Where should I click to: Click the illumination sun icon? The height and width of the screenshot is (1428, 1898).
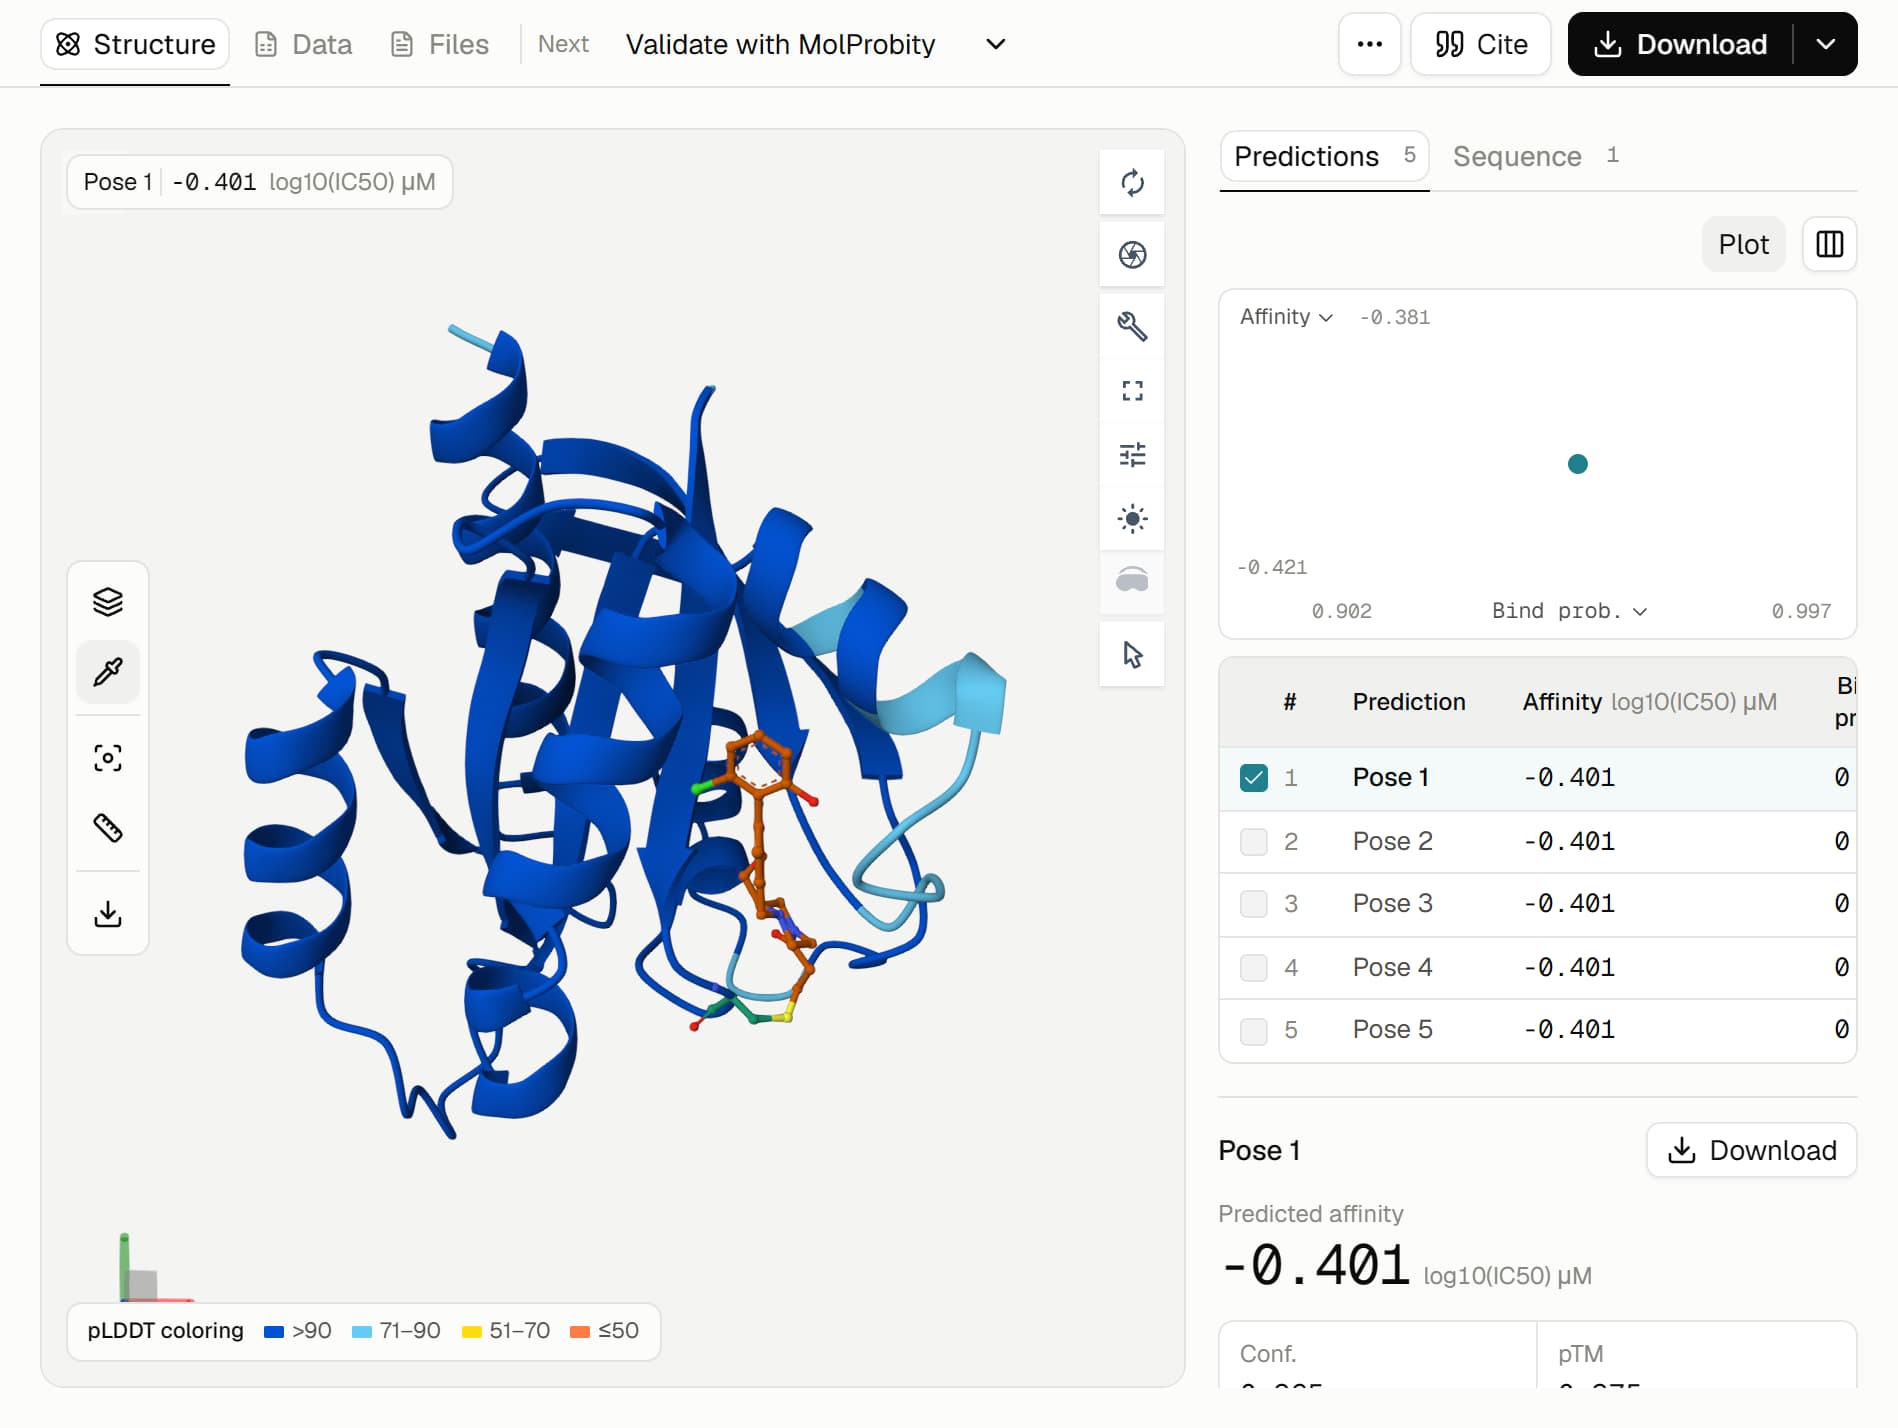coord(1132,518)
